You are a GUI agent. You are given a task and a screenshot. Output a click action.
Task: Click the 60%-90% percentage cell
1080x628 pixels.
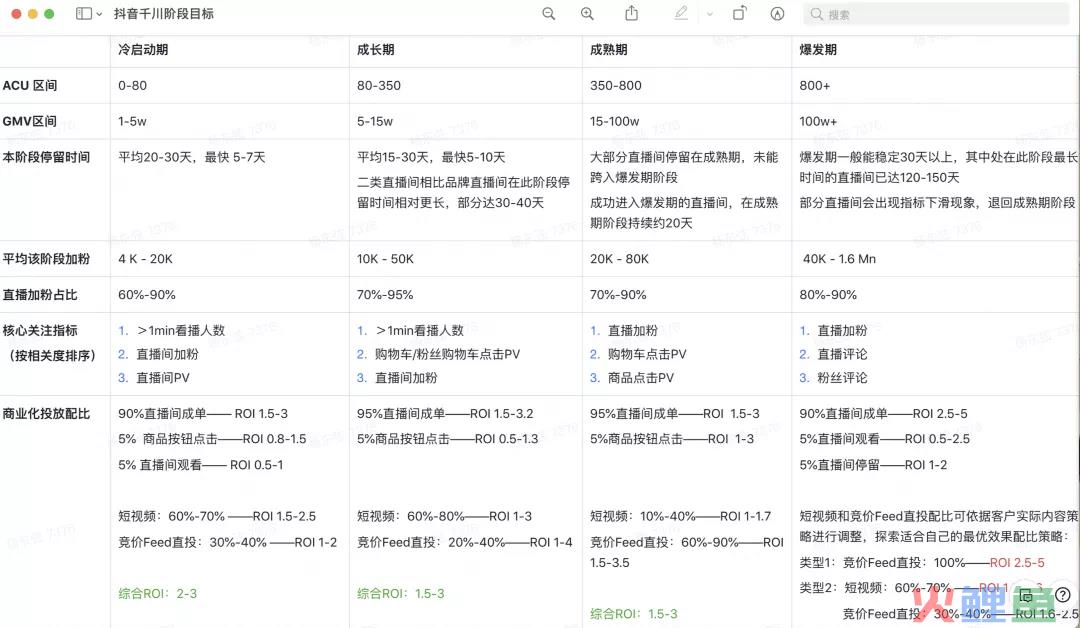[147, 295]
